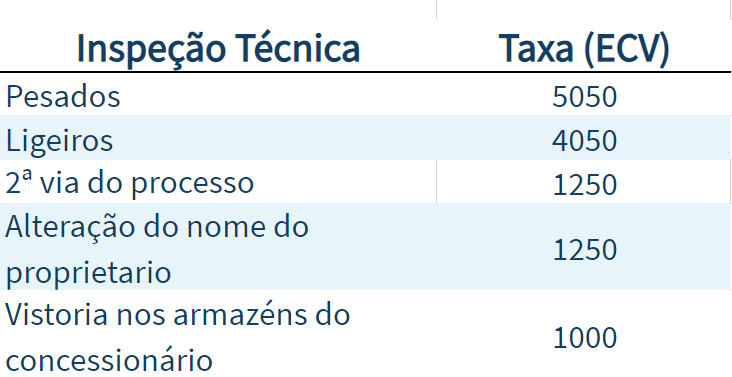Screen dimensions: 732x377
Task: Click the word Taxa in header
Action: click(x=536, y=48)
